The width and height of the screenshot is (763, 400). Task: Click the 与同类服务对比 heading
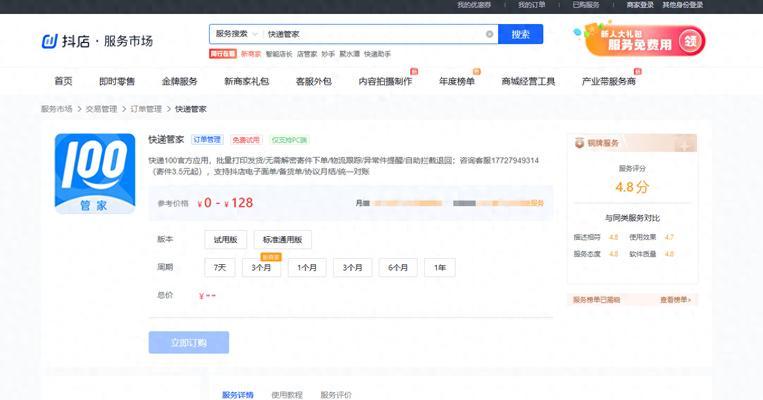pos(632,218)
